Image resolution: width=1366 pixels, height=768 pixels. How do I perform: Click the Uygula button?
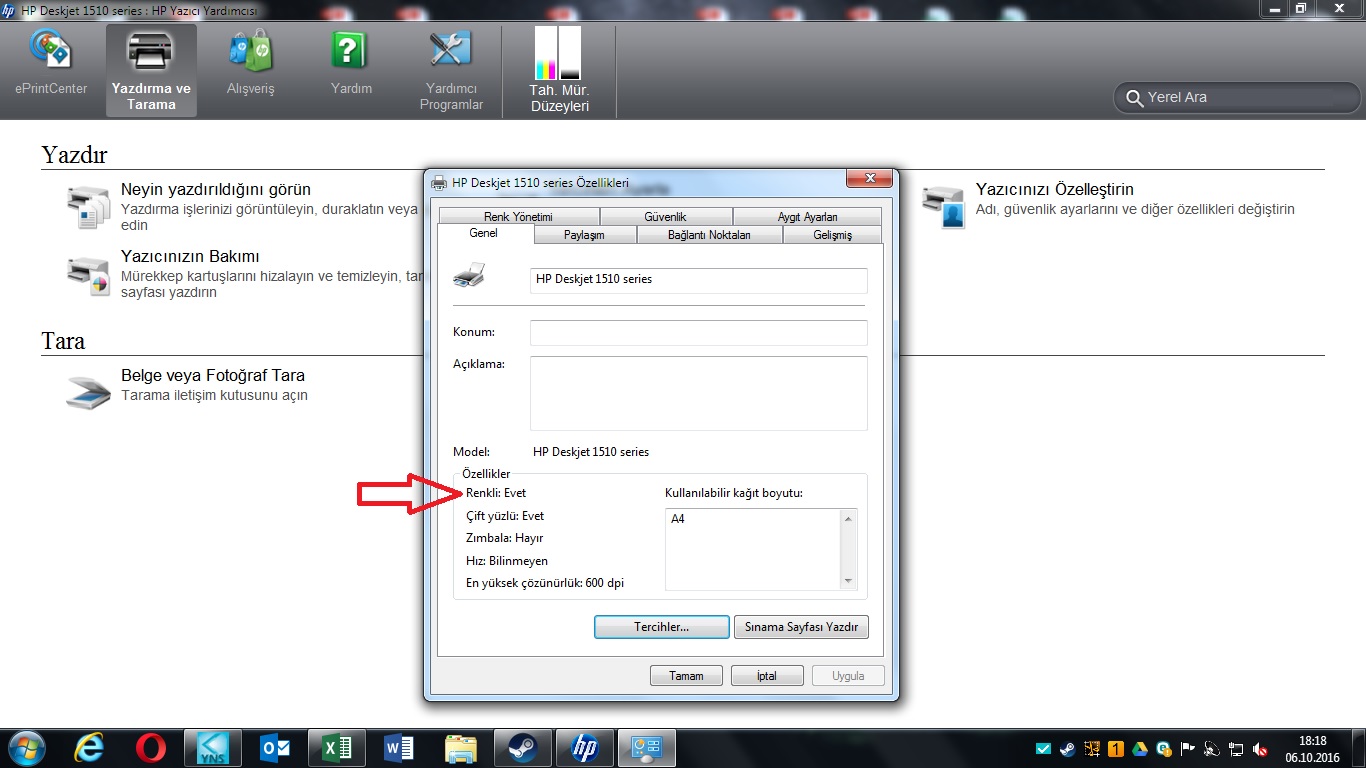pos(848,676)
